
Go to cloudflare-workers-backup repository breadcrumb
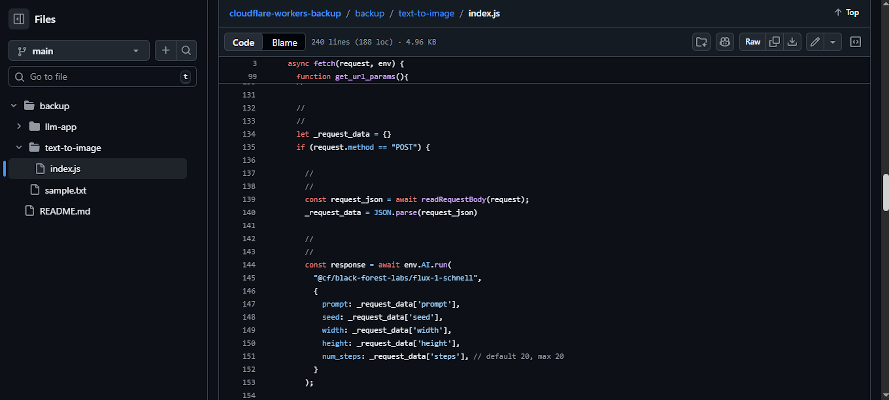click(285, 13)
